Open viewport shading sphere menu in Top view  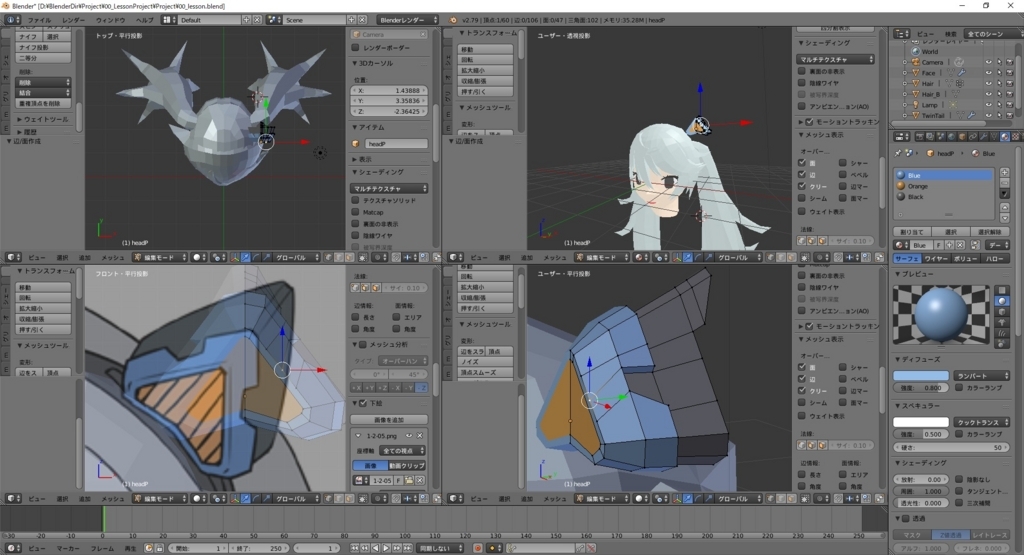[199, 257]
